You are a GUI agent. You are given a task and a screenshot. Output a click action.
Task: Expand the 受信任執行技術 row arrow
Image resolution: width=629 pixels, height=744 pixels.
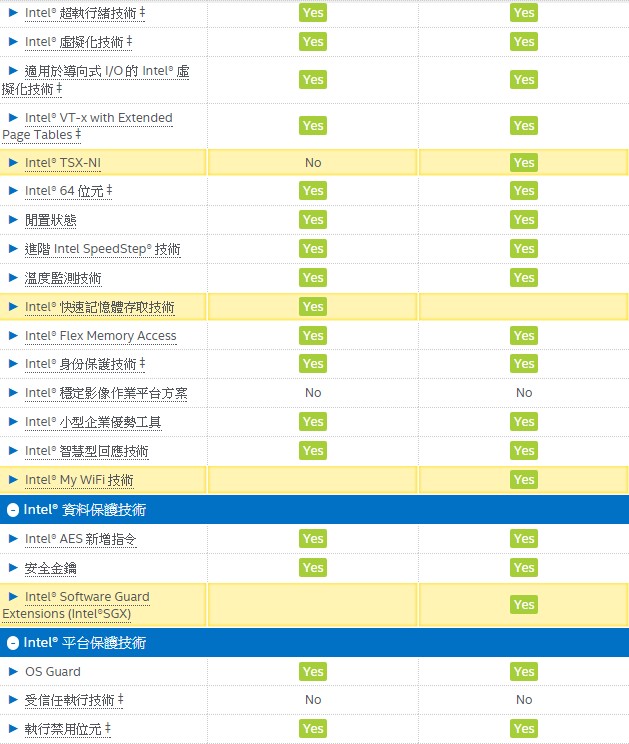click(x=13, y=700)
